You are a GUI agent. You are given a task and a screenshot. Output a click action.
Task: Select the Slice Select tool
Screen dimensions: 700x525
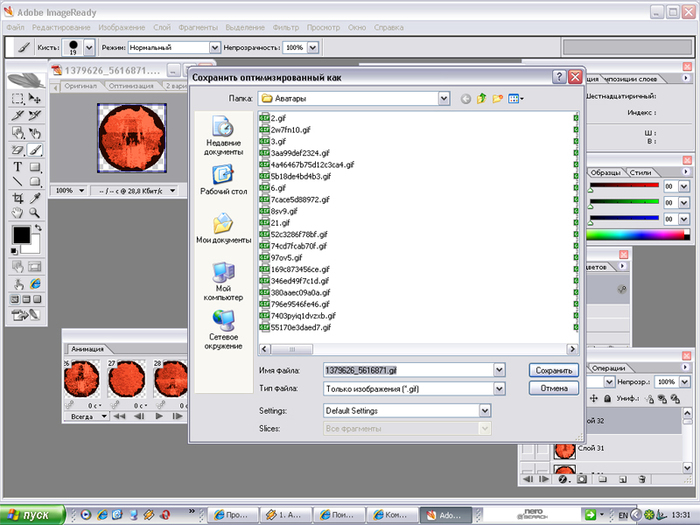[x=35, y=115]
